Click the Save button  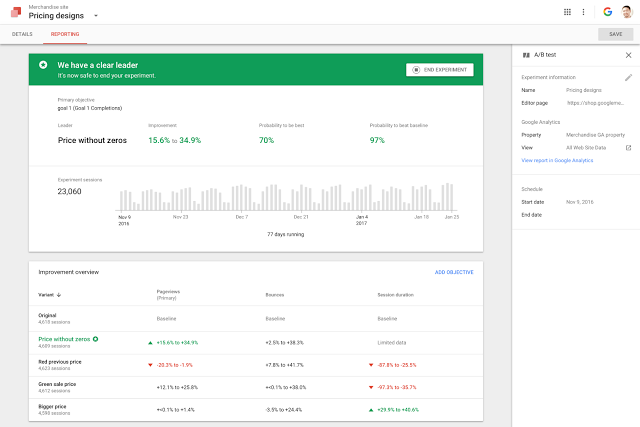(615, 34)
